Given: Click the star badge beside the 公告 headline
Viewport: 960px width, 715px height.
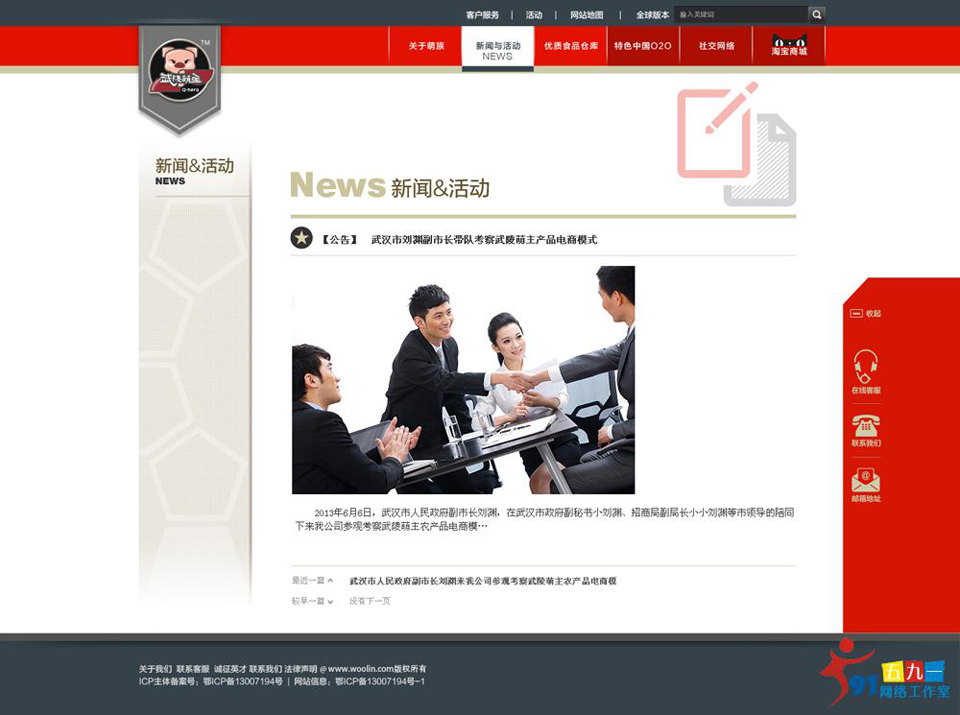Looking at the screenshot, I should 301,238.
